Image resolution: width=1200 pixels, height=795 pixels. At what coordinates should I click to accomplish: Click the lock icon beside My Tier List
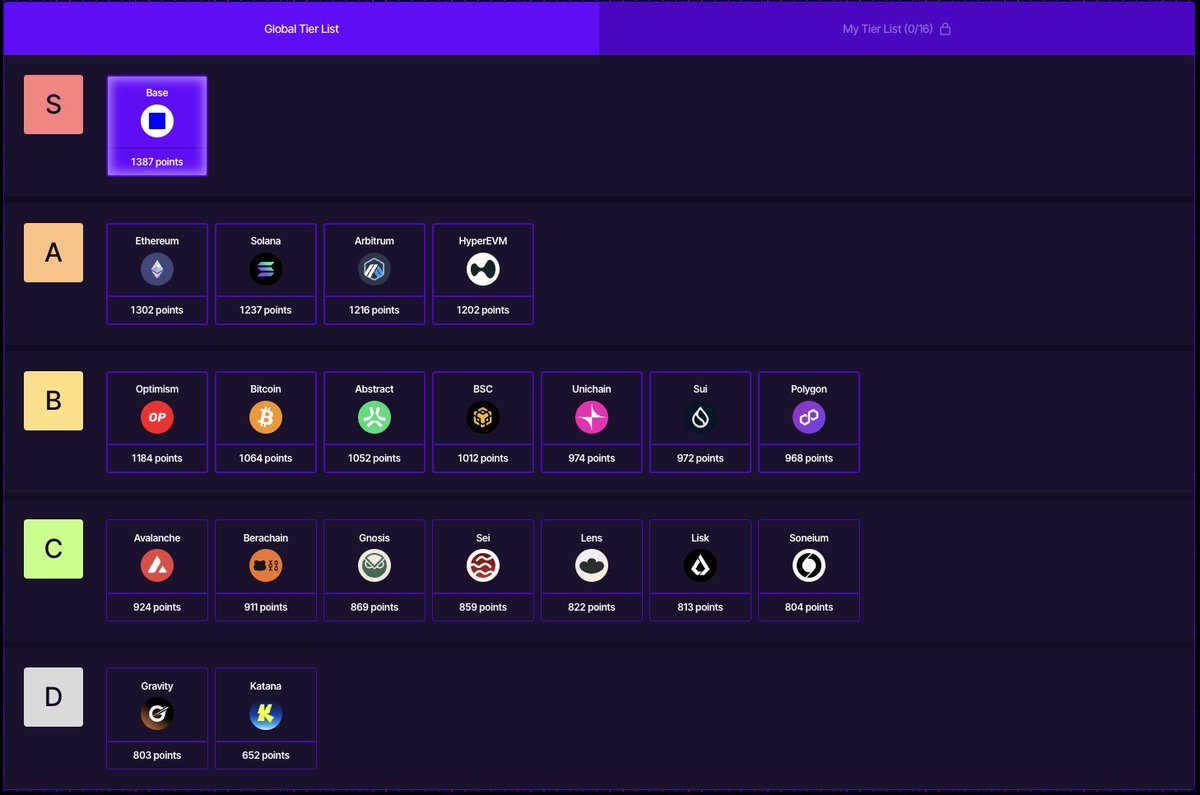945,29
